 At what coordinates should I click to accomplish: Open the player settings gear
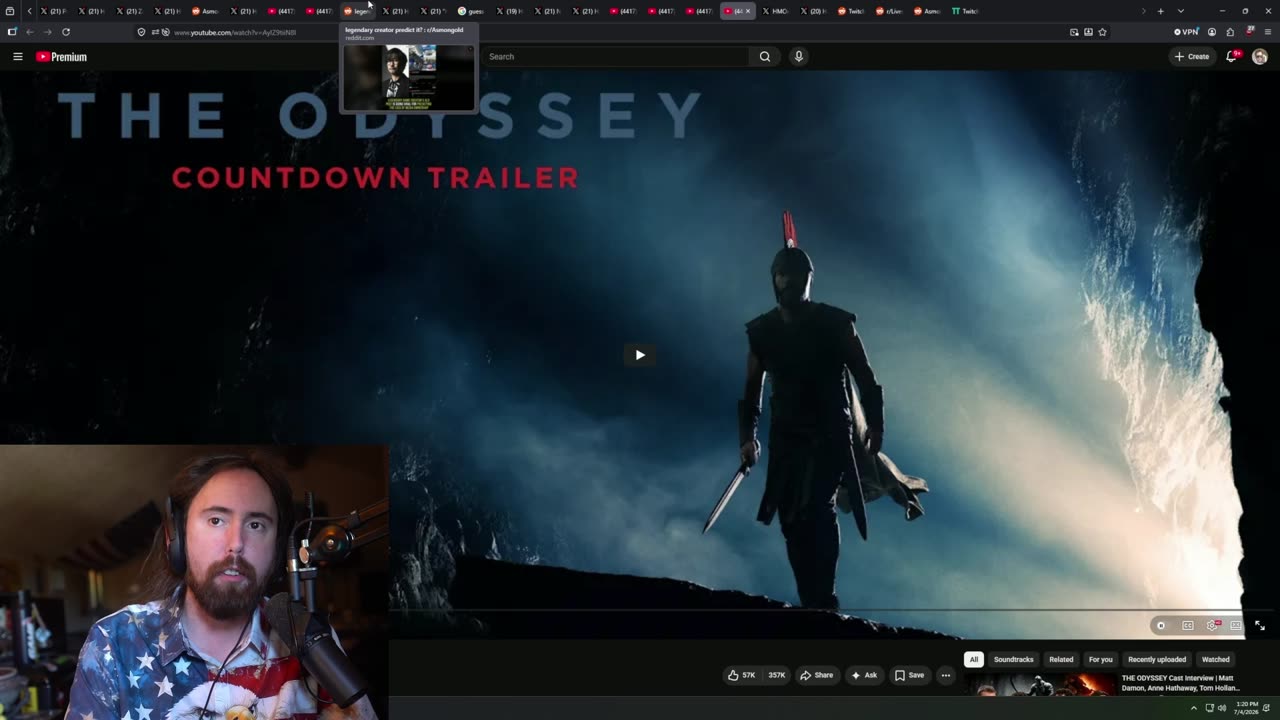1212,626
